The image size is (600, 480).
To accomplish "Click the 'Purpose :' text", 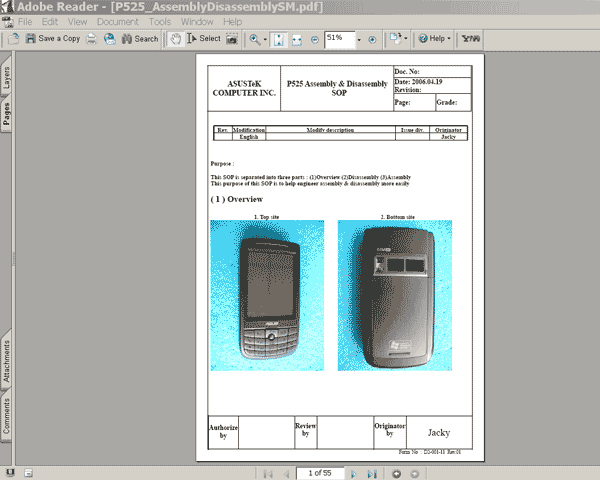I will point(222,164).
